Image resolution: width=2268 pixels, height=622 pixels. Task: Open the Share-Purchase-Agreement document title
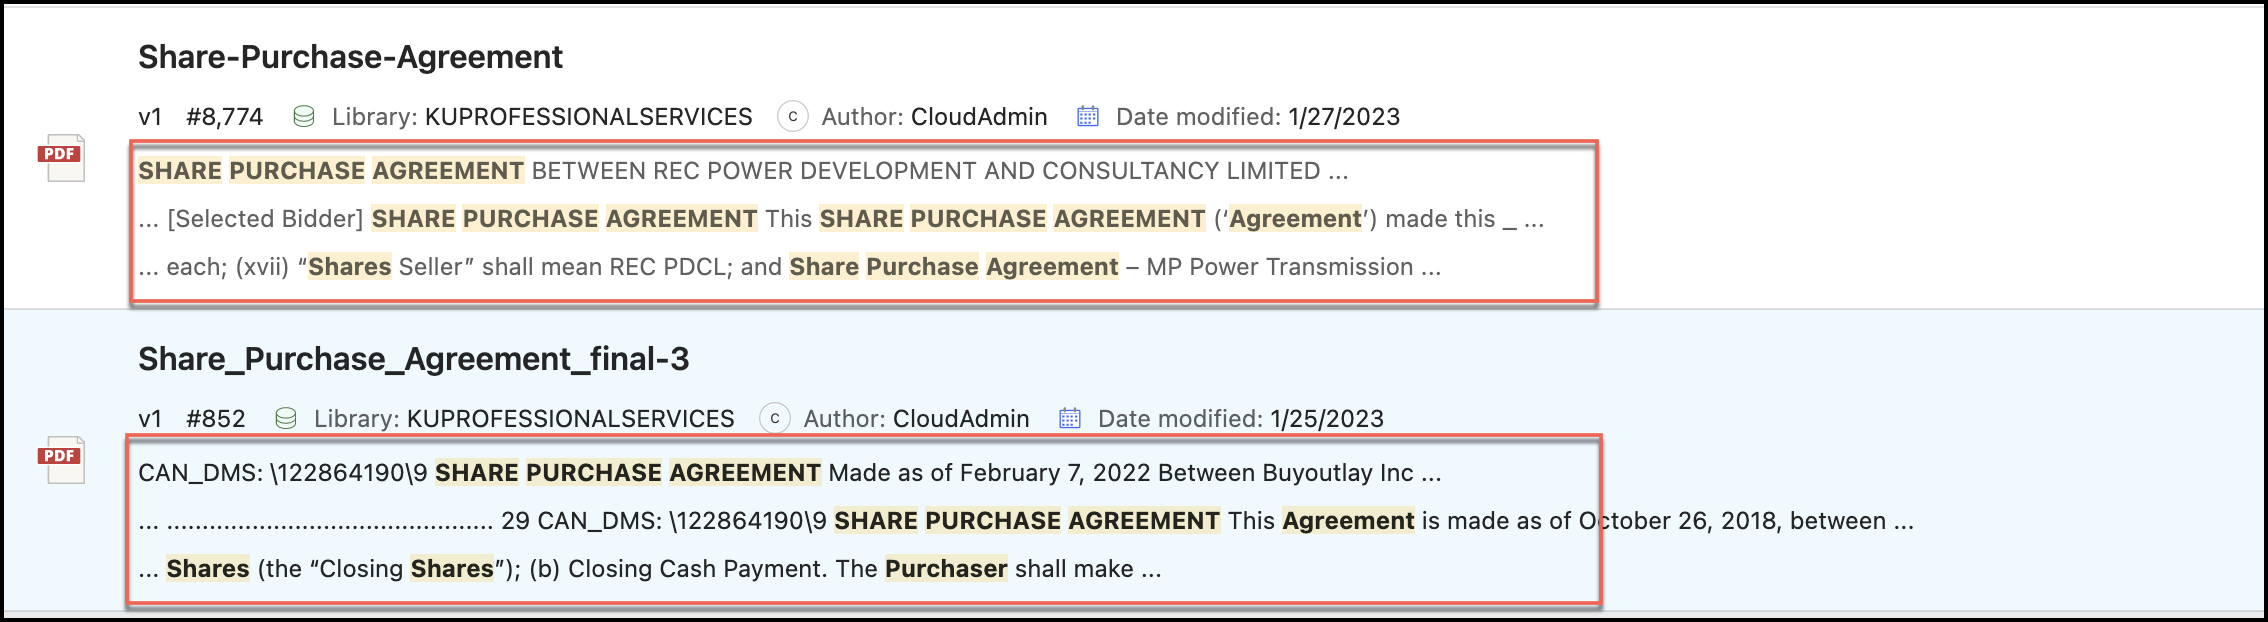[x=350, y=57]
